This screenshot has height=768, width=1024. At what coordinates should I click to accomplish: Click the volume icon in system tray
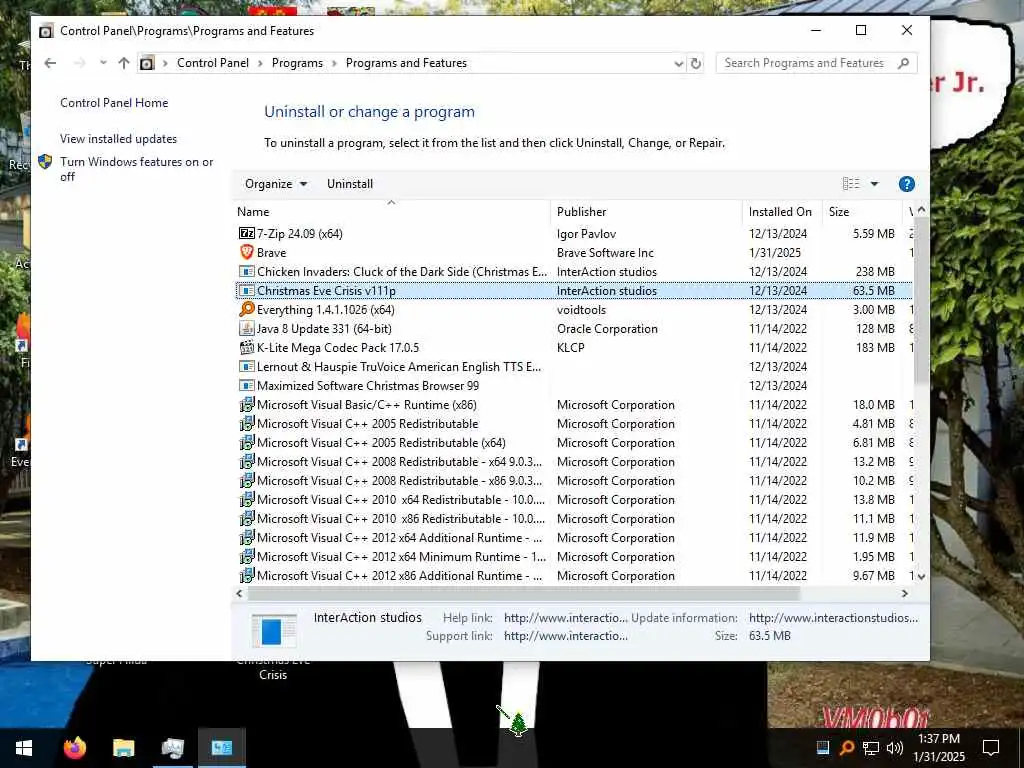(895, 748)
